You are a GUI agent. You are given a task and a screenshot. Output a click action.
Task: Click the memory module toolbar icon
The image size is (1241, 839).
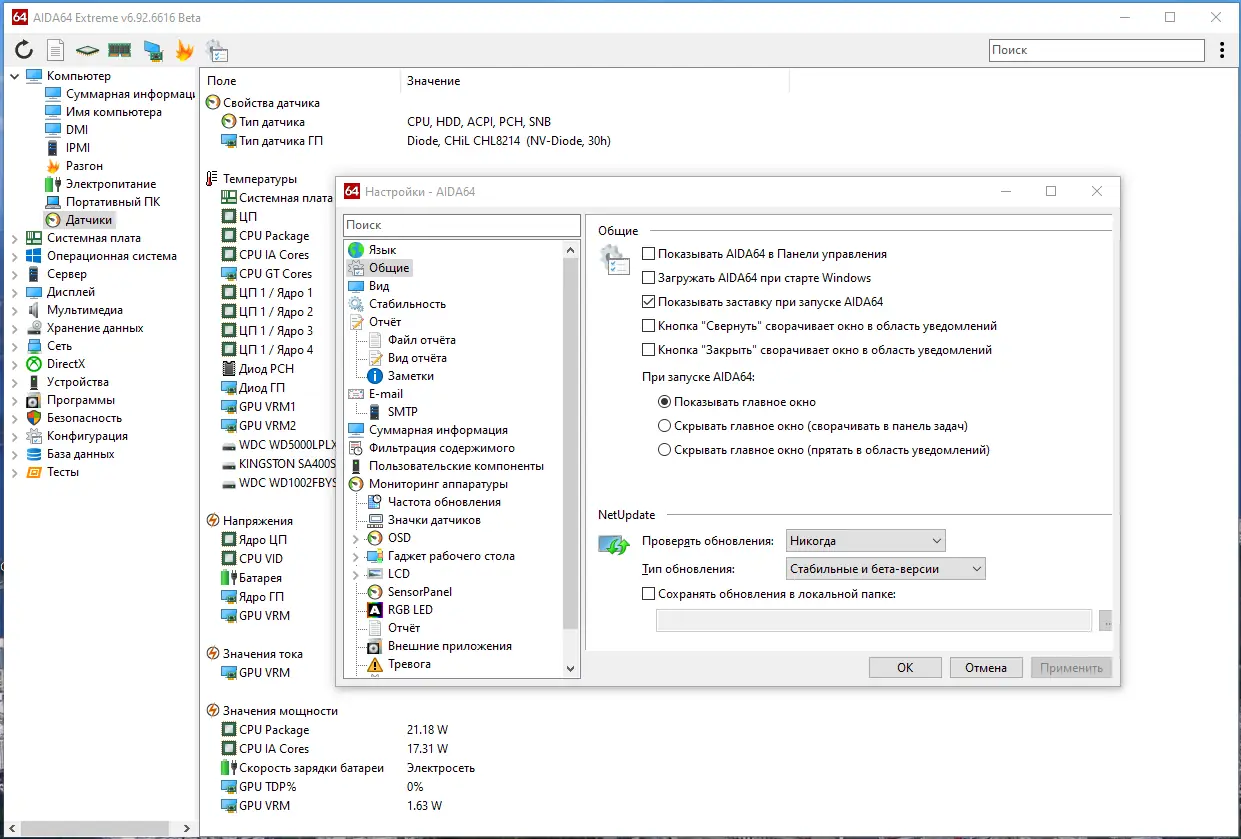pyautogui.click(x=120, y=50)
